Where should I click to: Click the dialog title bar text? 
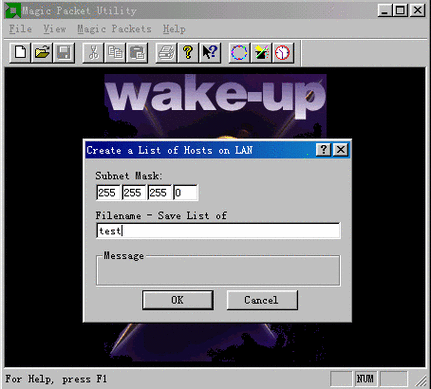[x=169, y=150]
